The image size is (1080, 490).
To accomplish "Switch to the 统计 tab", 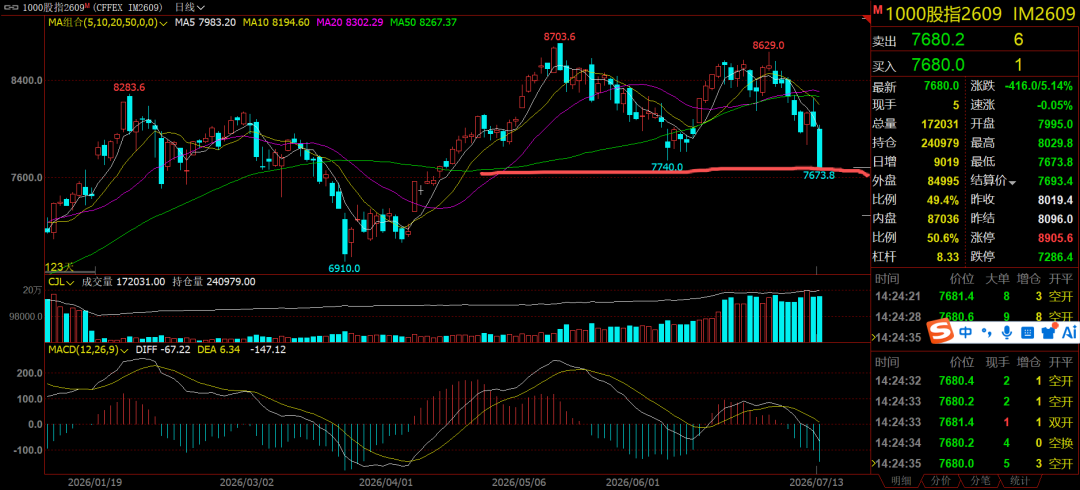I will click(1021, 481).
